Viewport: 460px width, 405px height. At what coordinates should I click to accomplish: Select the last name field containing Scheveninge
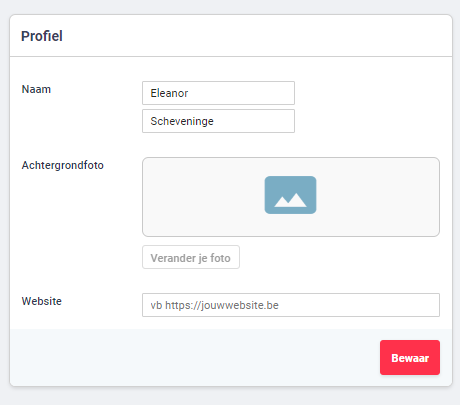click(x=218, y=121)
